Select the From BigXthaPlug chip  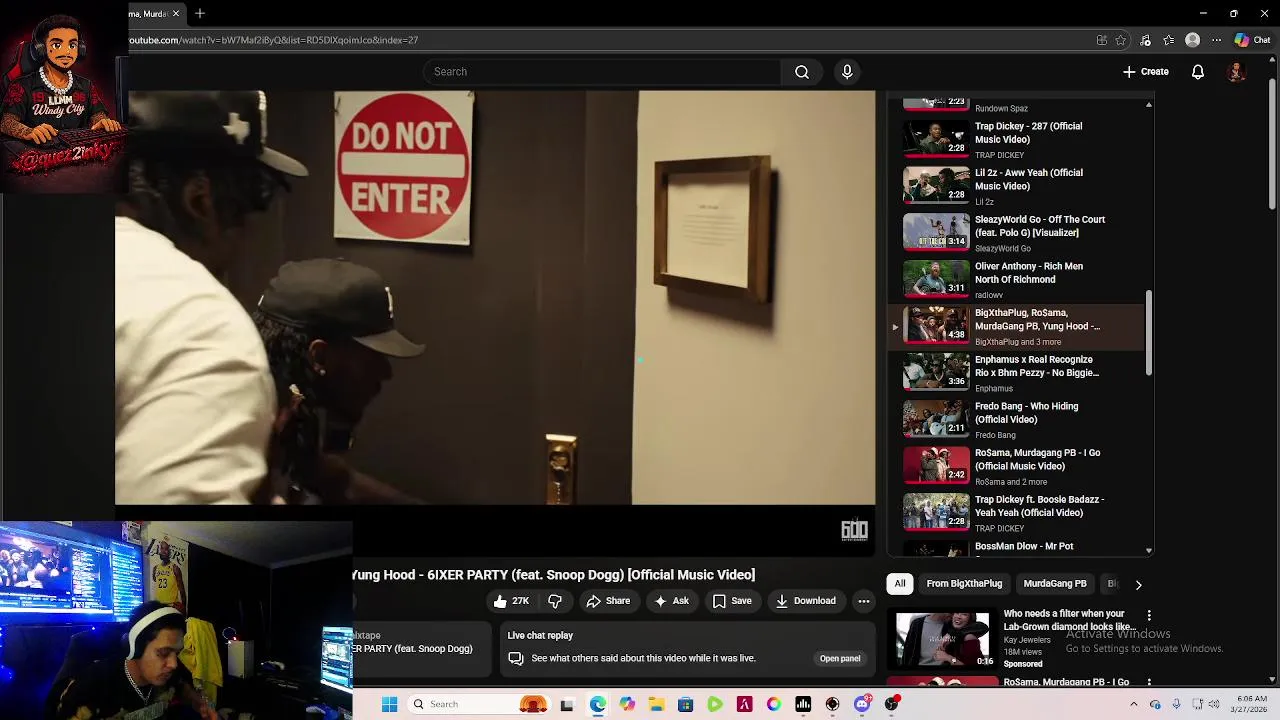(x=964, y=584)
